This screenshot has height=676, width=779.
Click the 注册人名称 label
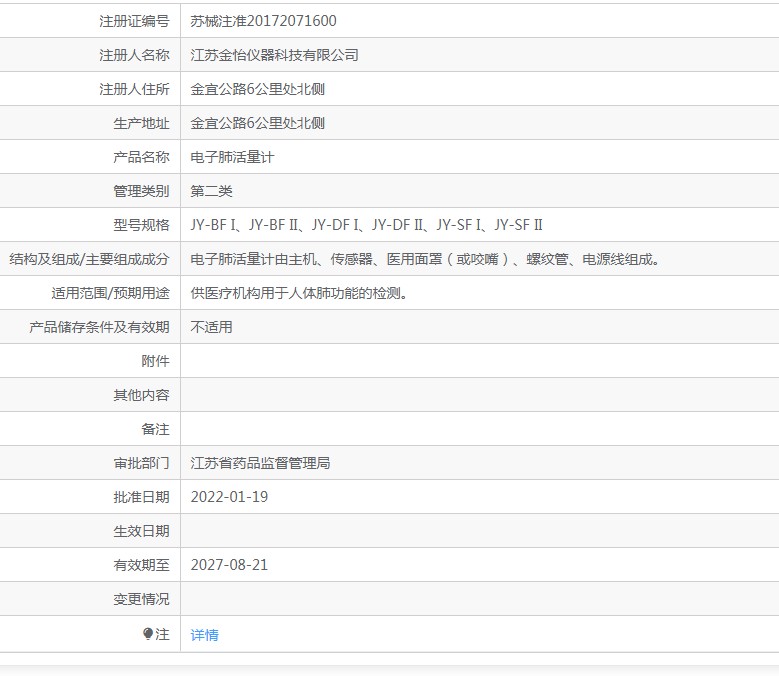tap(134, 55)
